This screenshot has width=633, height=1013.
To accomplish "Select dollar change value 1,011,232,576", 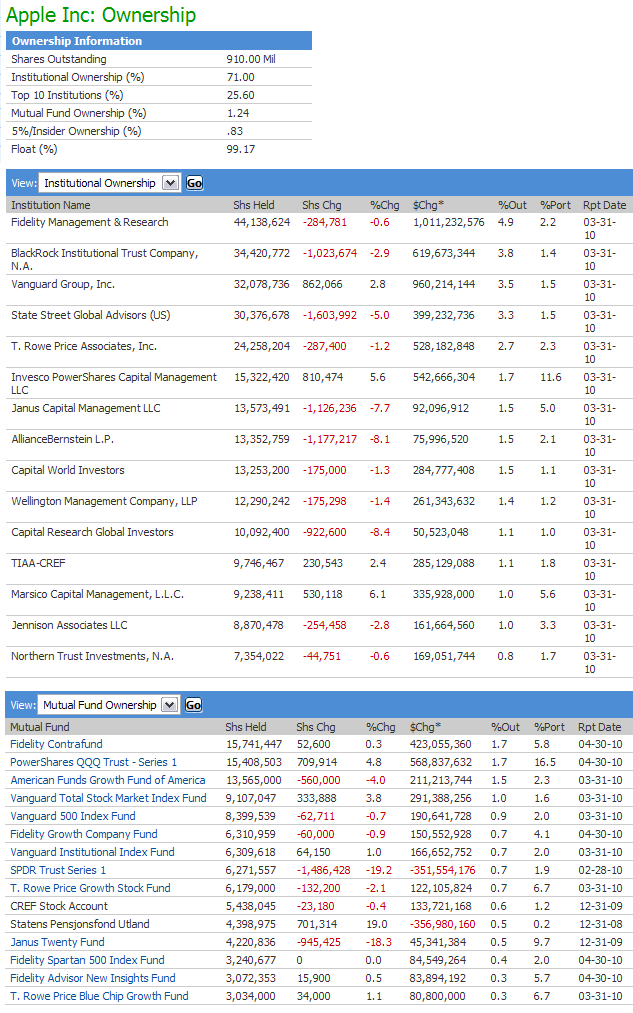I will 449,222.
